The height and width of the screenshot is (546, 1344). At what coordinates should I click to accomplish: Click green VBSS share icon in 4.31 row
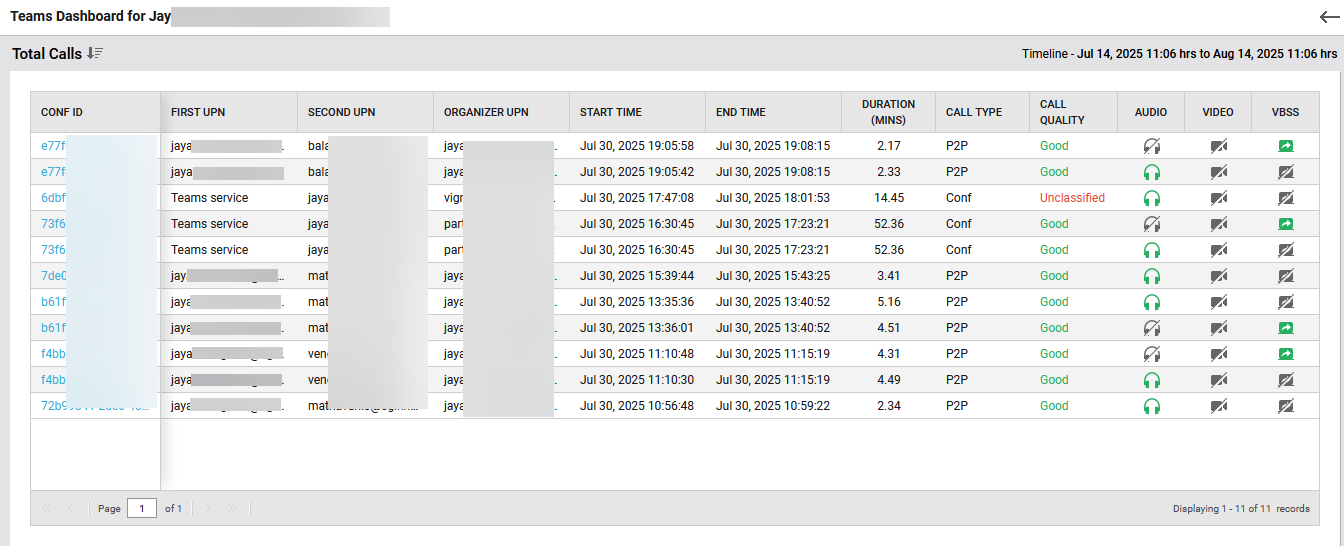[1286, 354]
